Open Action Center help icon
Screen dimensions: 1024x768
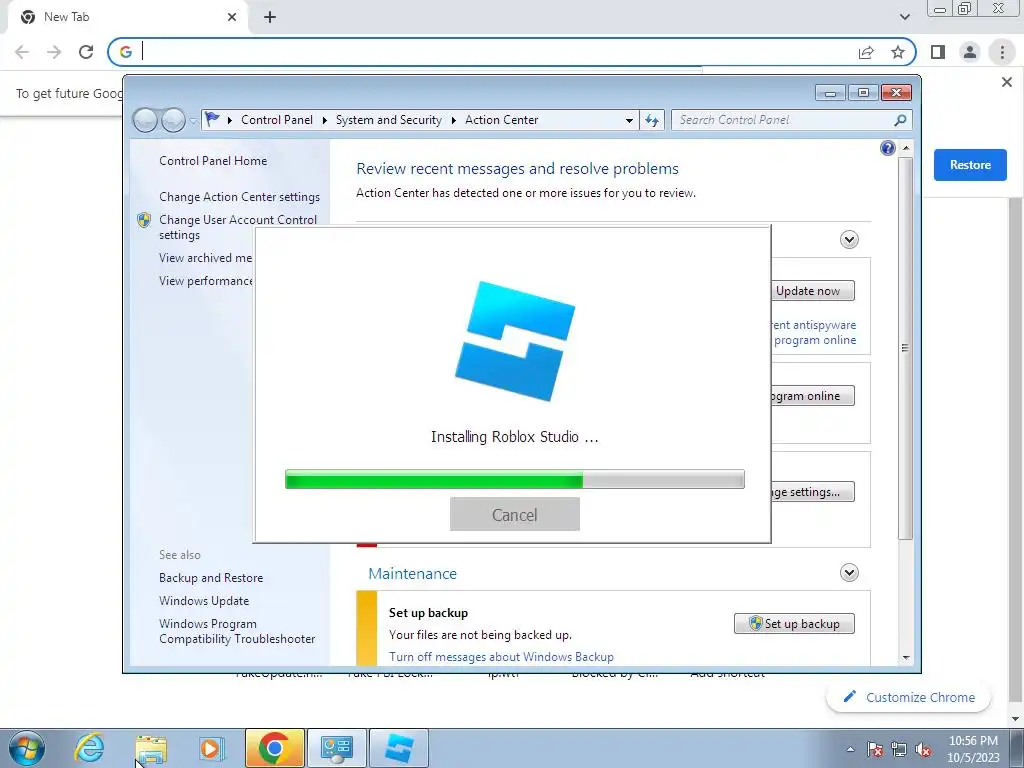(x=888, y=148)
